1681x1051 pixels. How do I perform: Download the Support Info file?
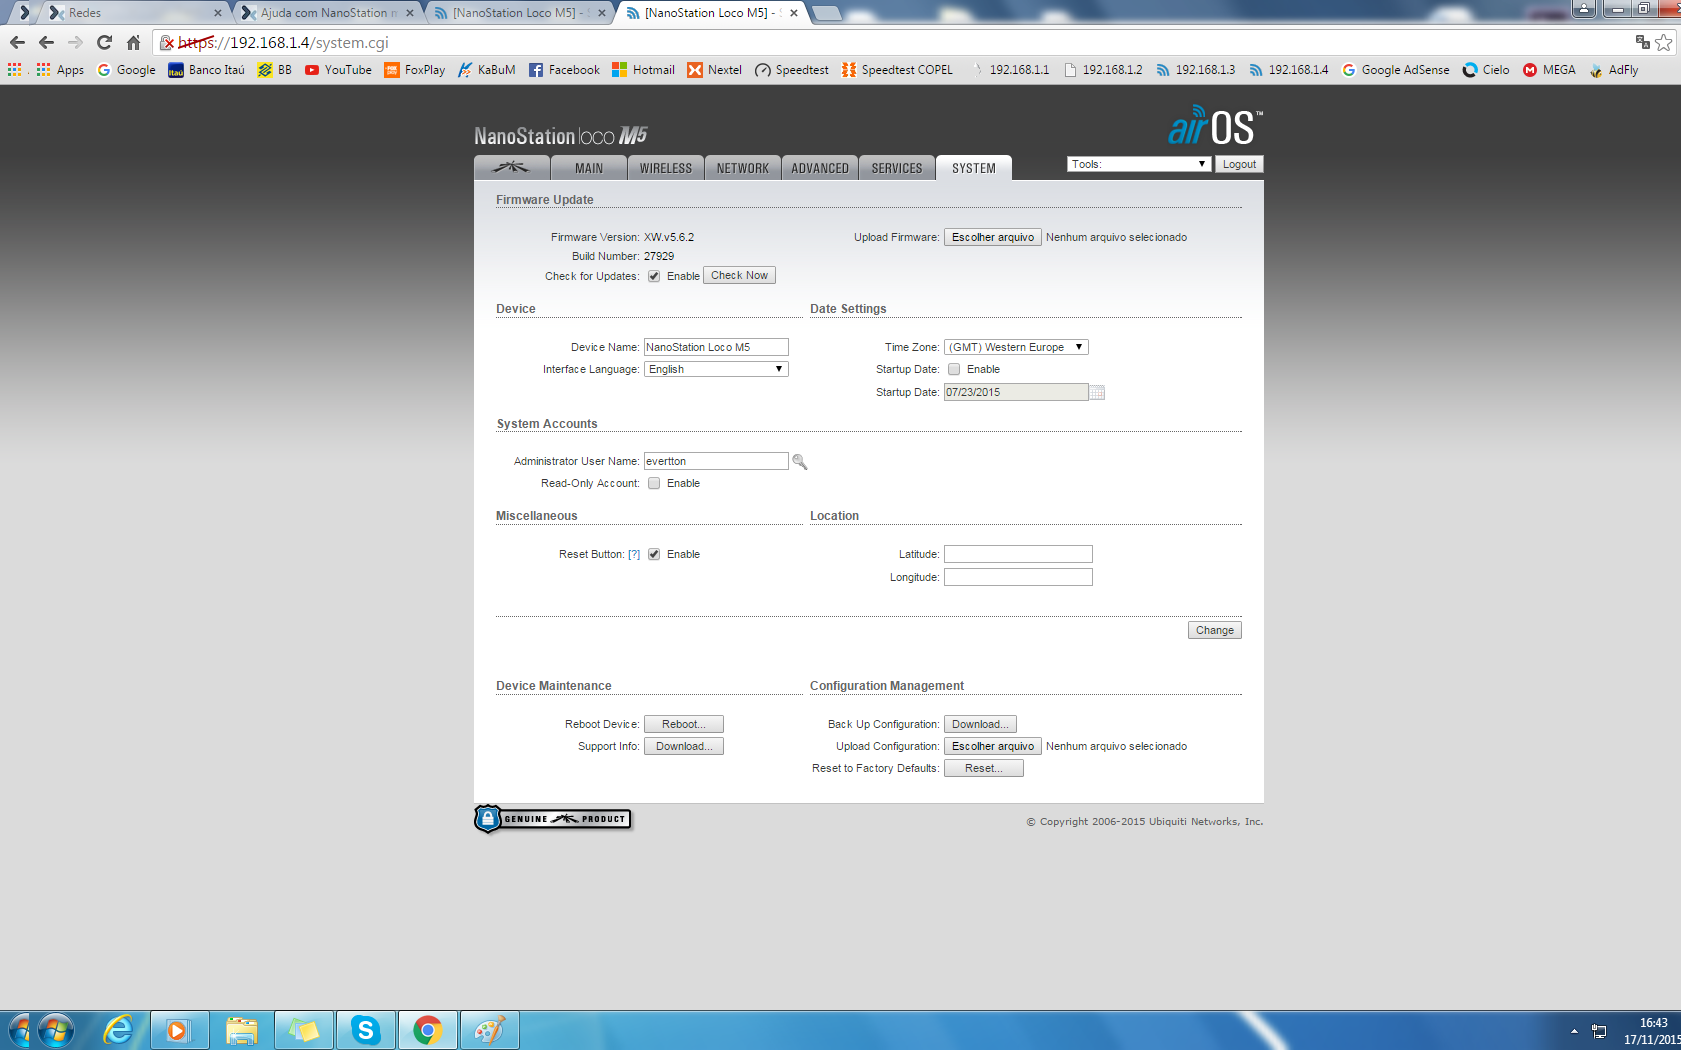[683, 746]
